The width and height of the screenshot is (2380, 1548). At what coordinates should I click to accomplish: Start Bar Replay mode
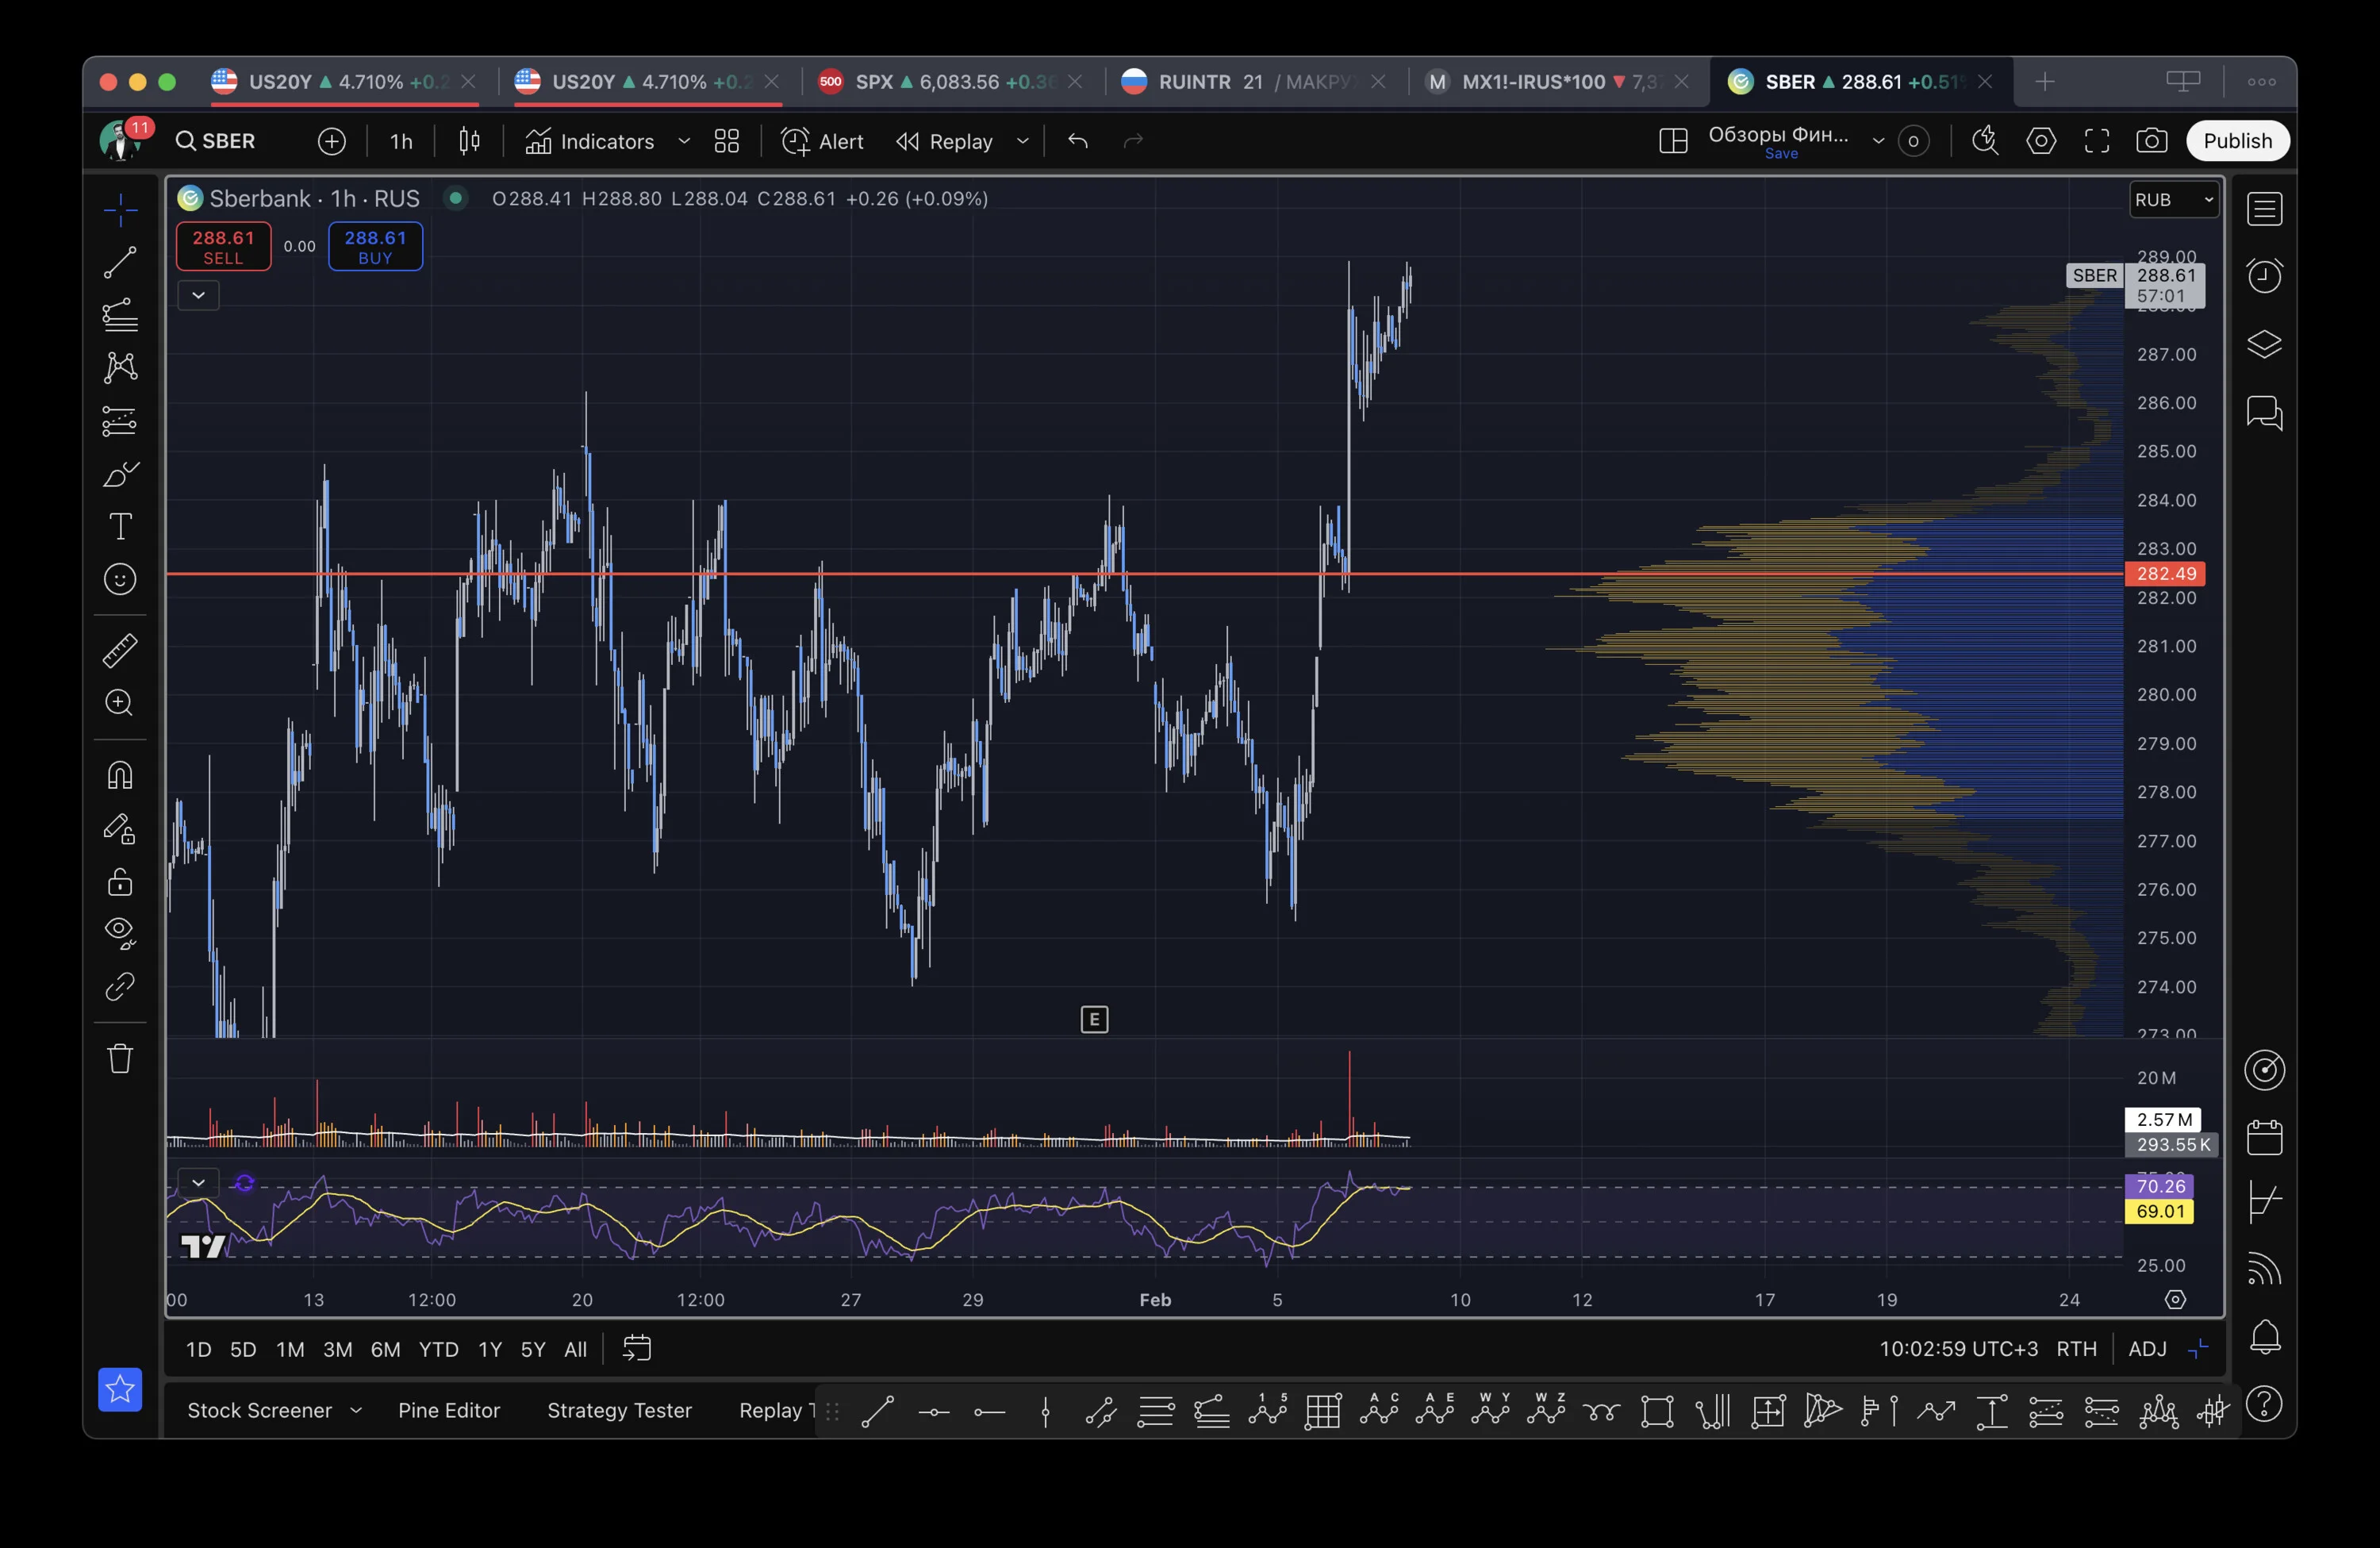click(x=944, y=141)
